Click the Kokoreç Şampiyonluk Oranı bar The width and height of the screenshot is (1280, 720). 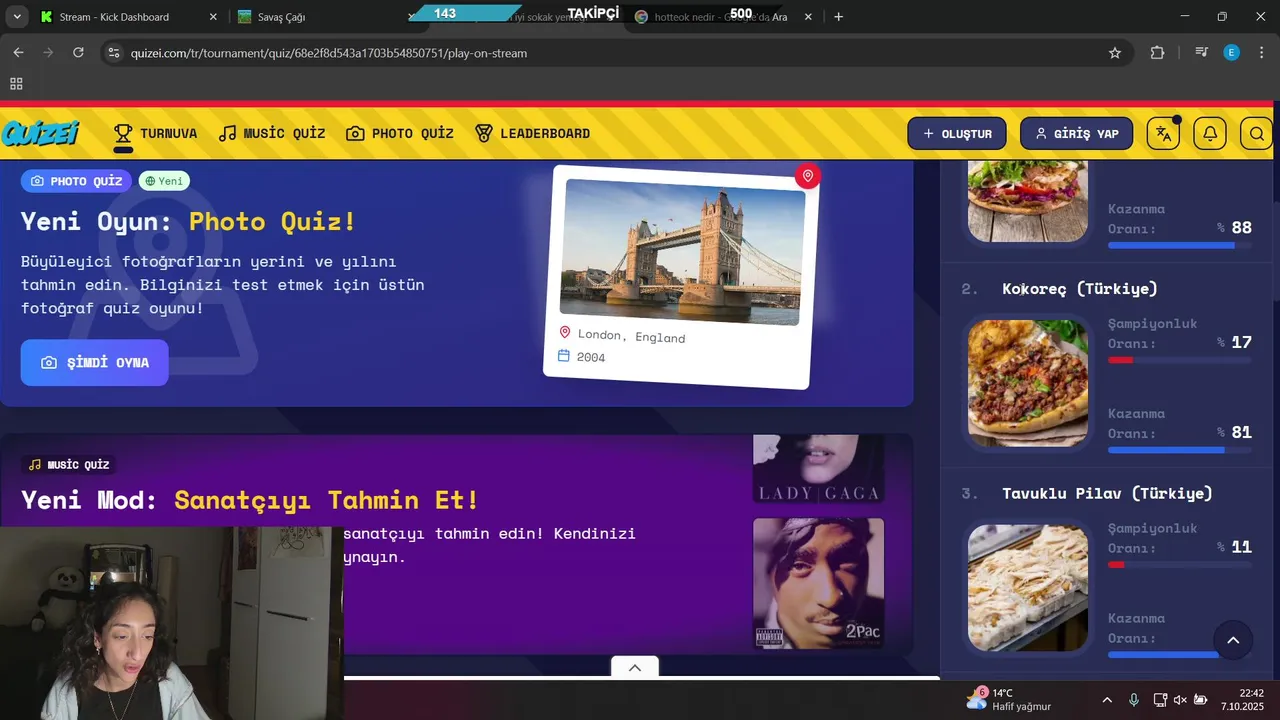pos(1180,360)
